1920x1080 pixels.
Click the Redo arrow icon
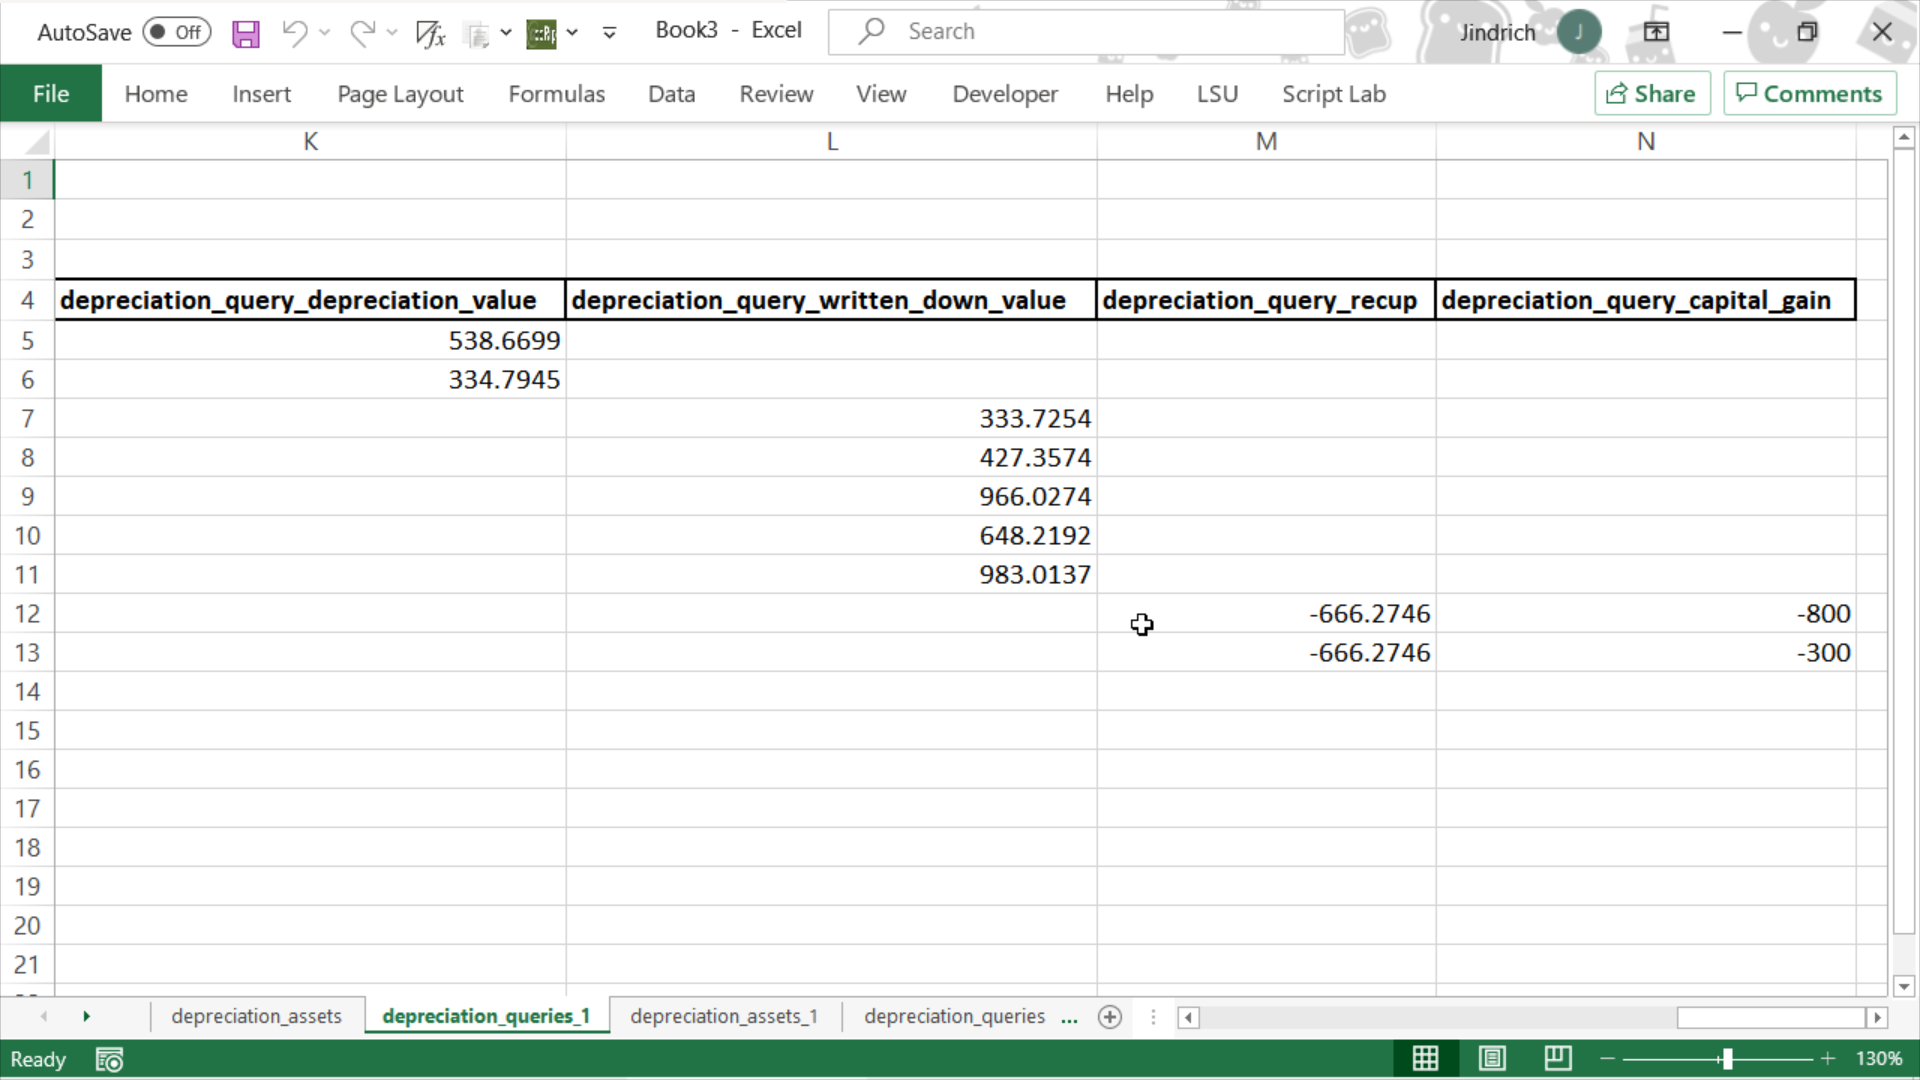click(362, 33)
